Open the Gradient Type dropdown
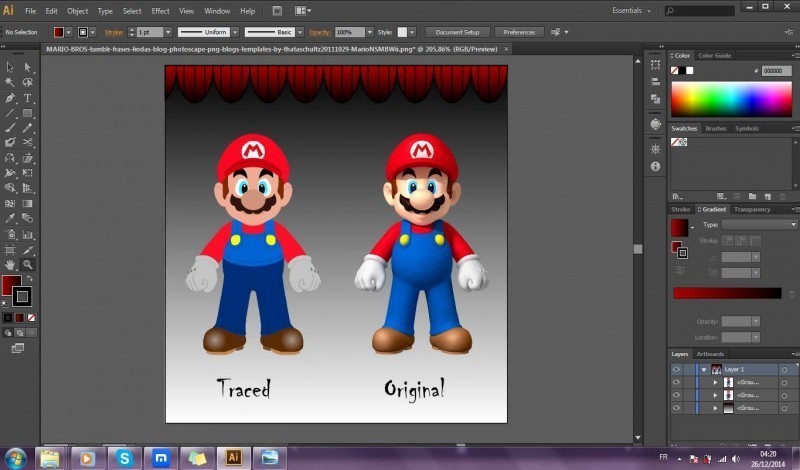The image size is (800, 470). pos(759,225)
